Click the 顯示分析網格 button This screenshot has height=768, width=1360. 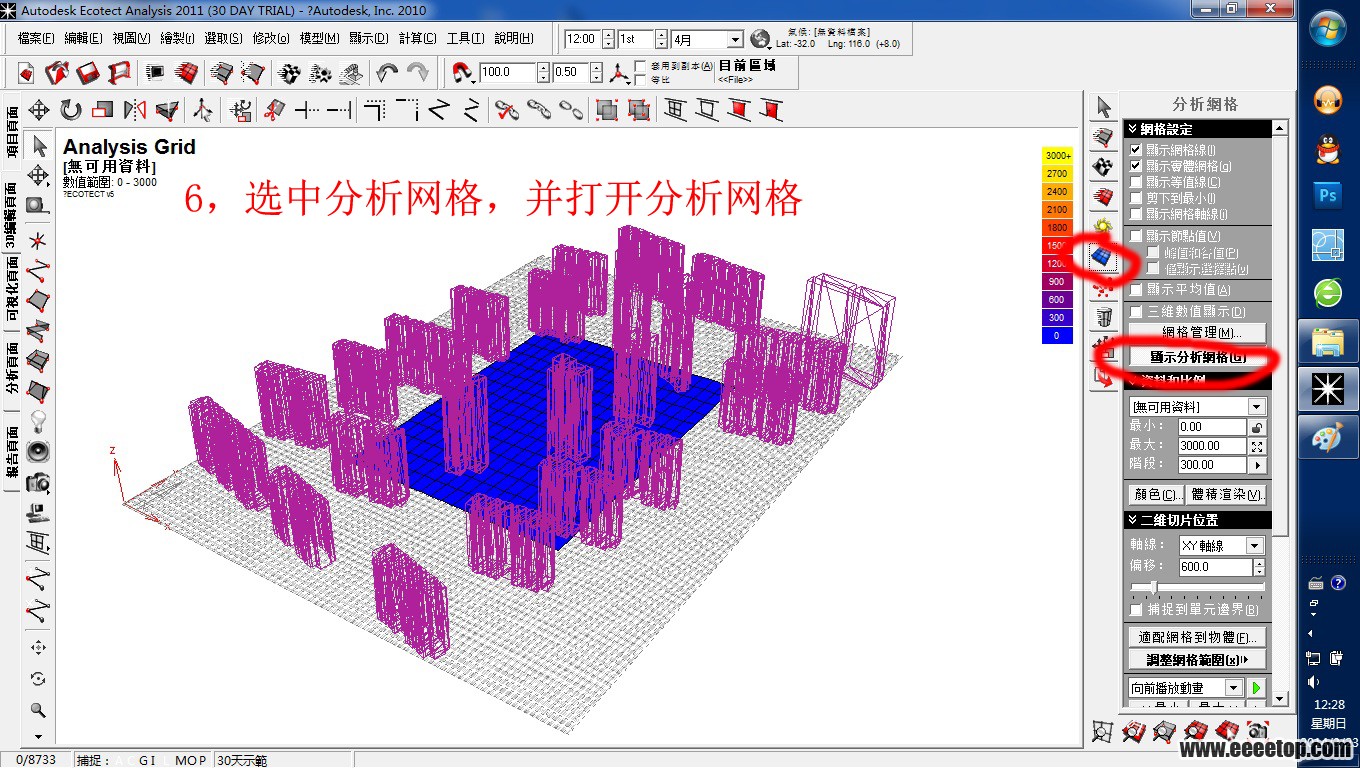[x=1197, y=357]
